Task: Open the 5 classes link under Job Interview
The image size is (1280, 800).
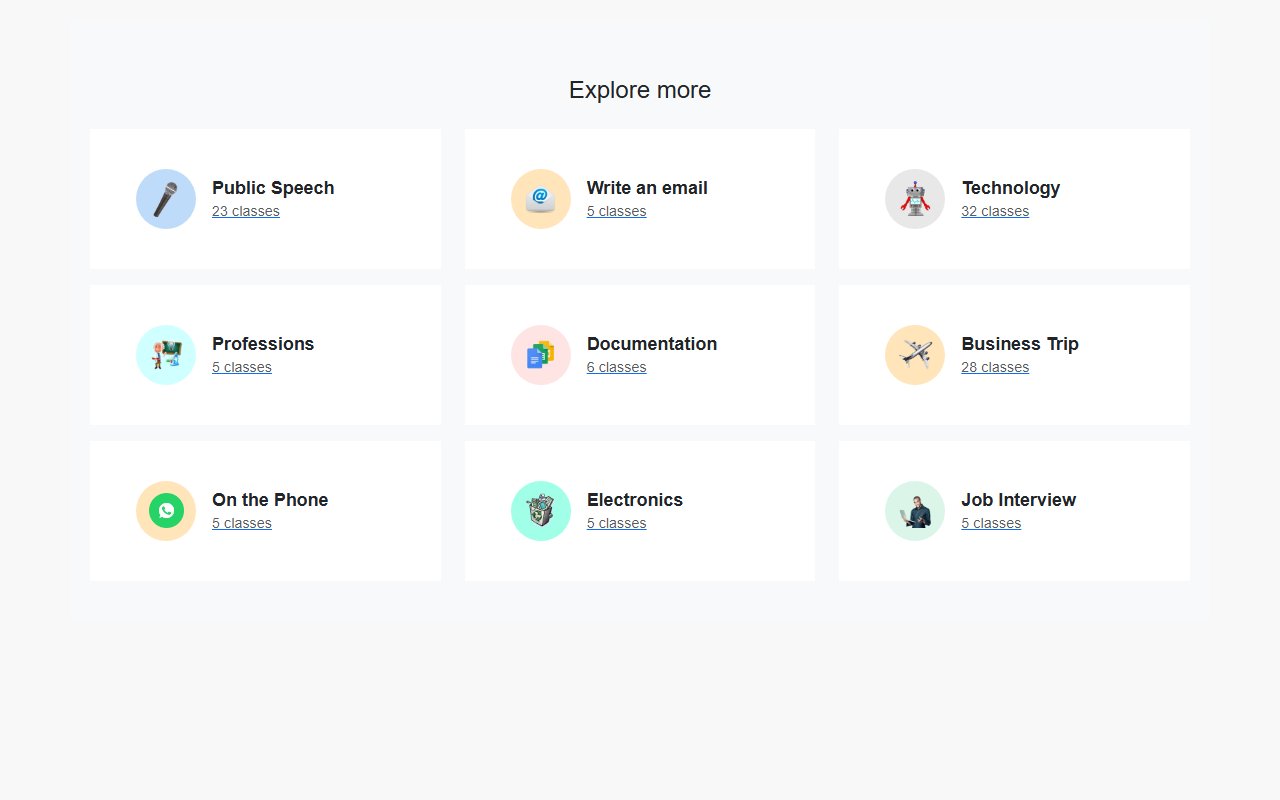Action: 990,523
